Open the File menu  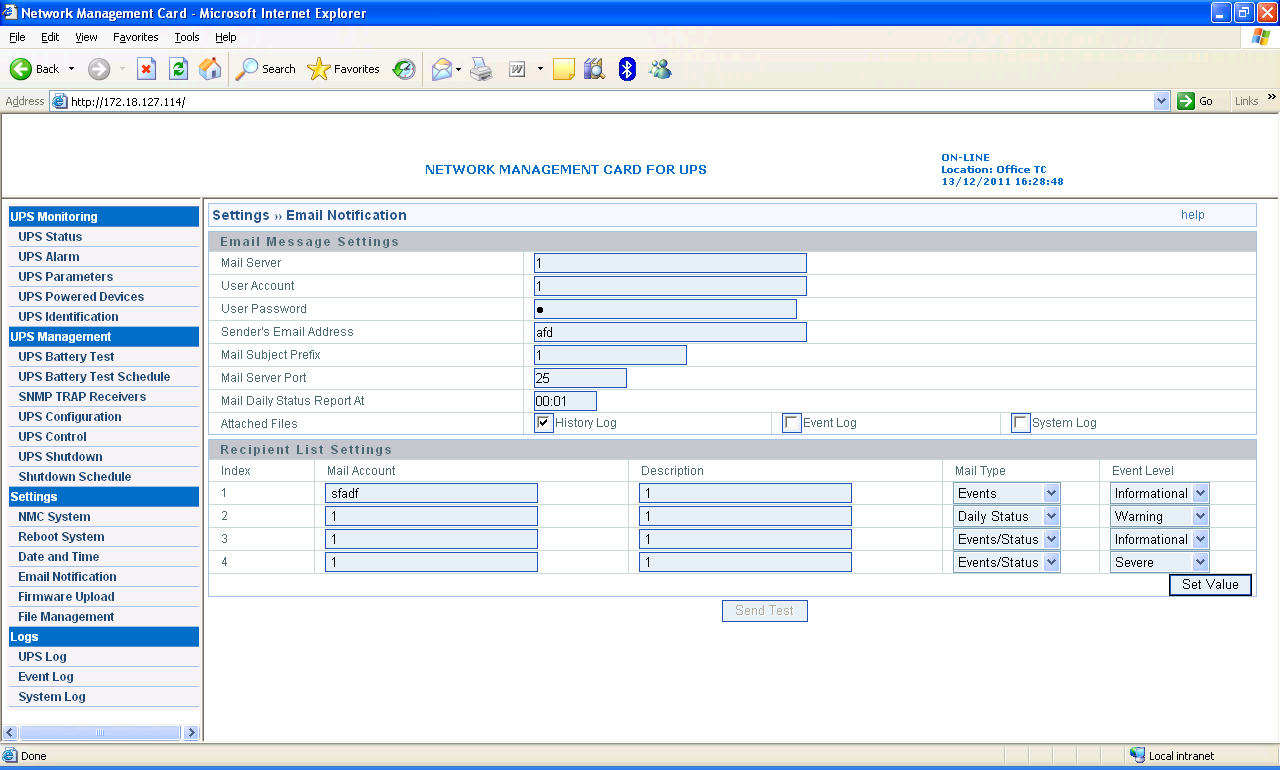(x=17, y=37)
